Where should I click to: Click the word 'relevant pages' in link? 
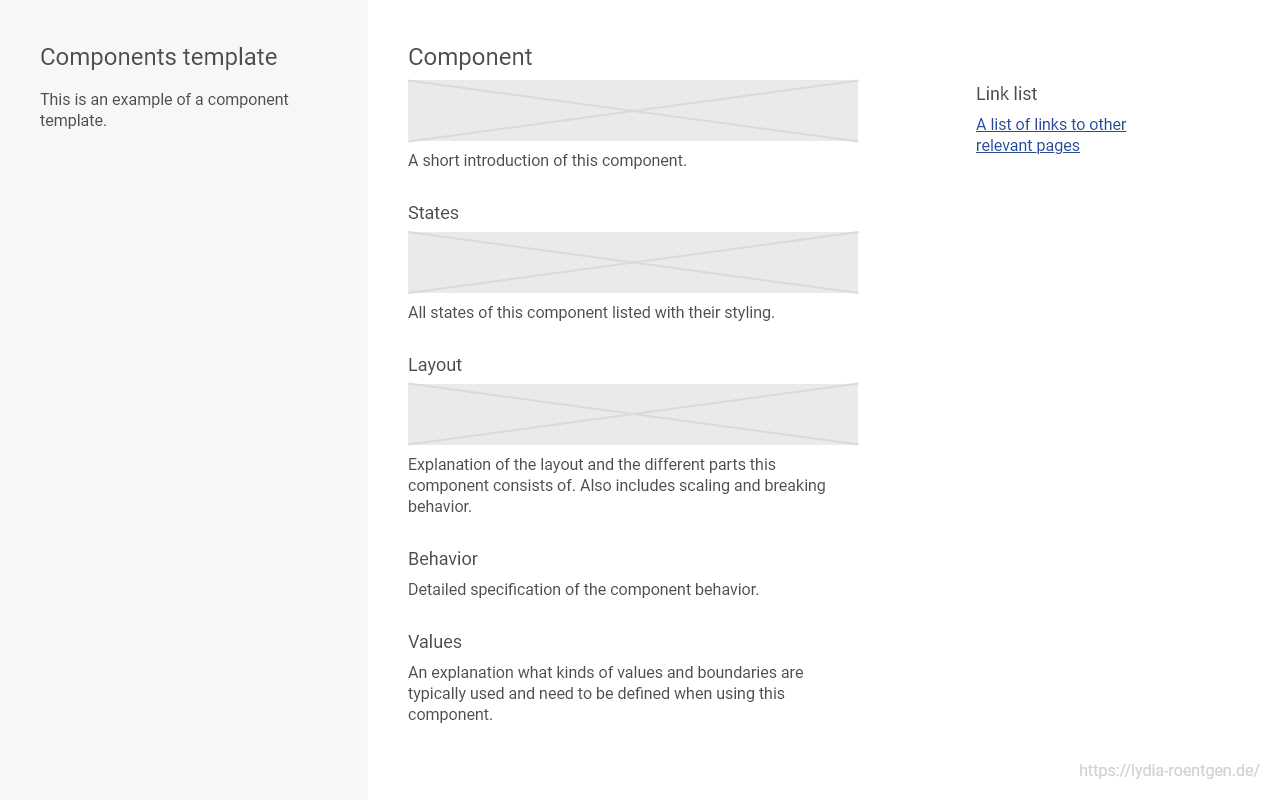click(1028, 146)
